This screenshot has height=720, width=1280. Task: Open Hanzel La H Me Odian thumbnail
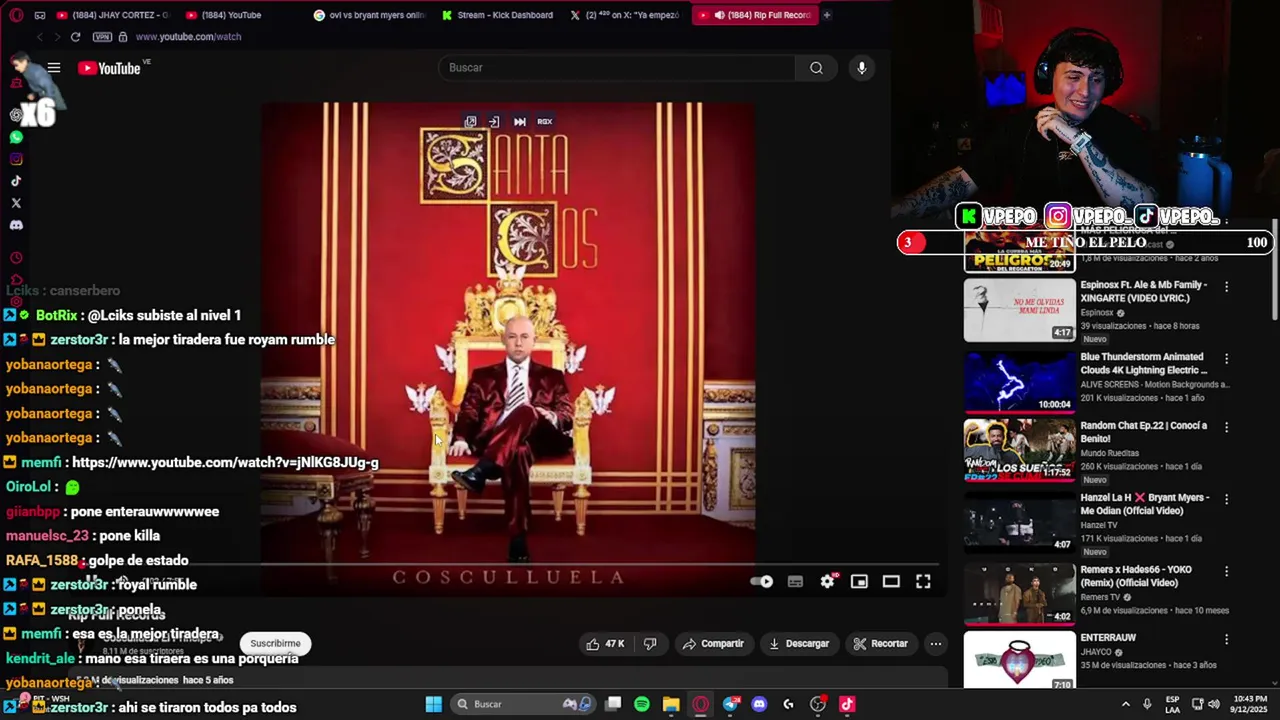[1019, 523]
